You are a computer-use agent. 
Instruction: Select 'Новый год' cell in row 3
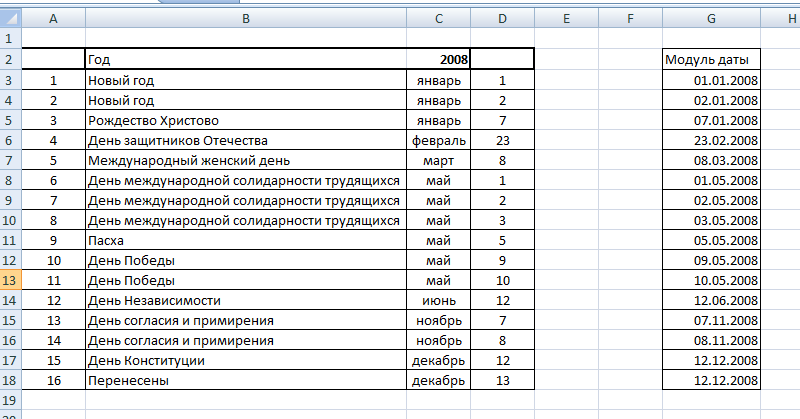click(246, 80)
